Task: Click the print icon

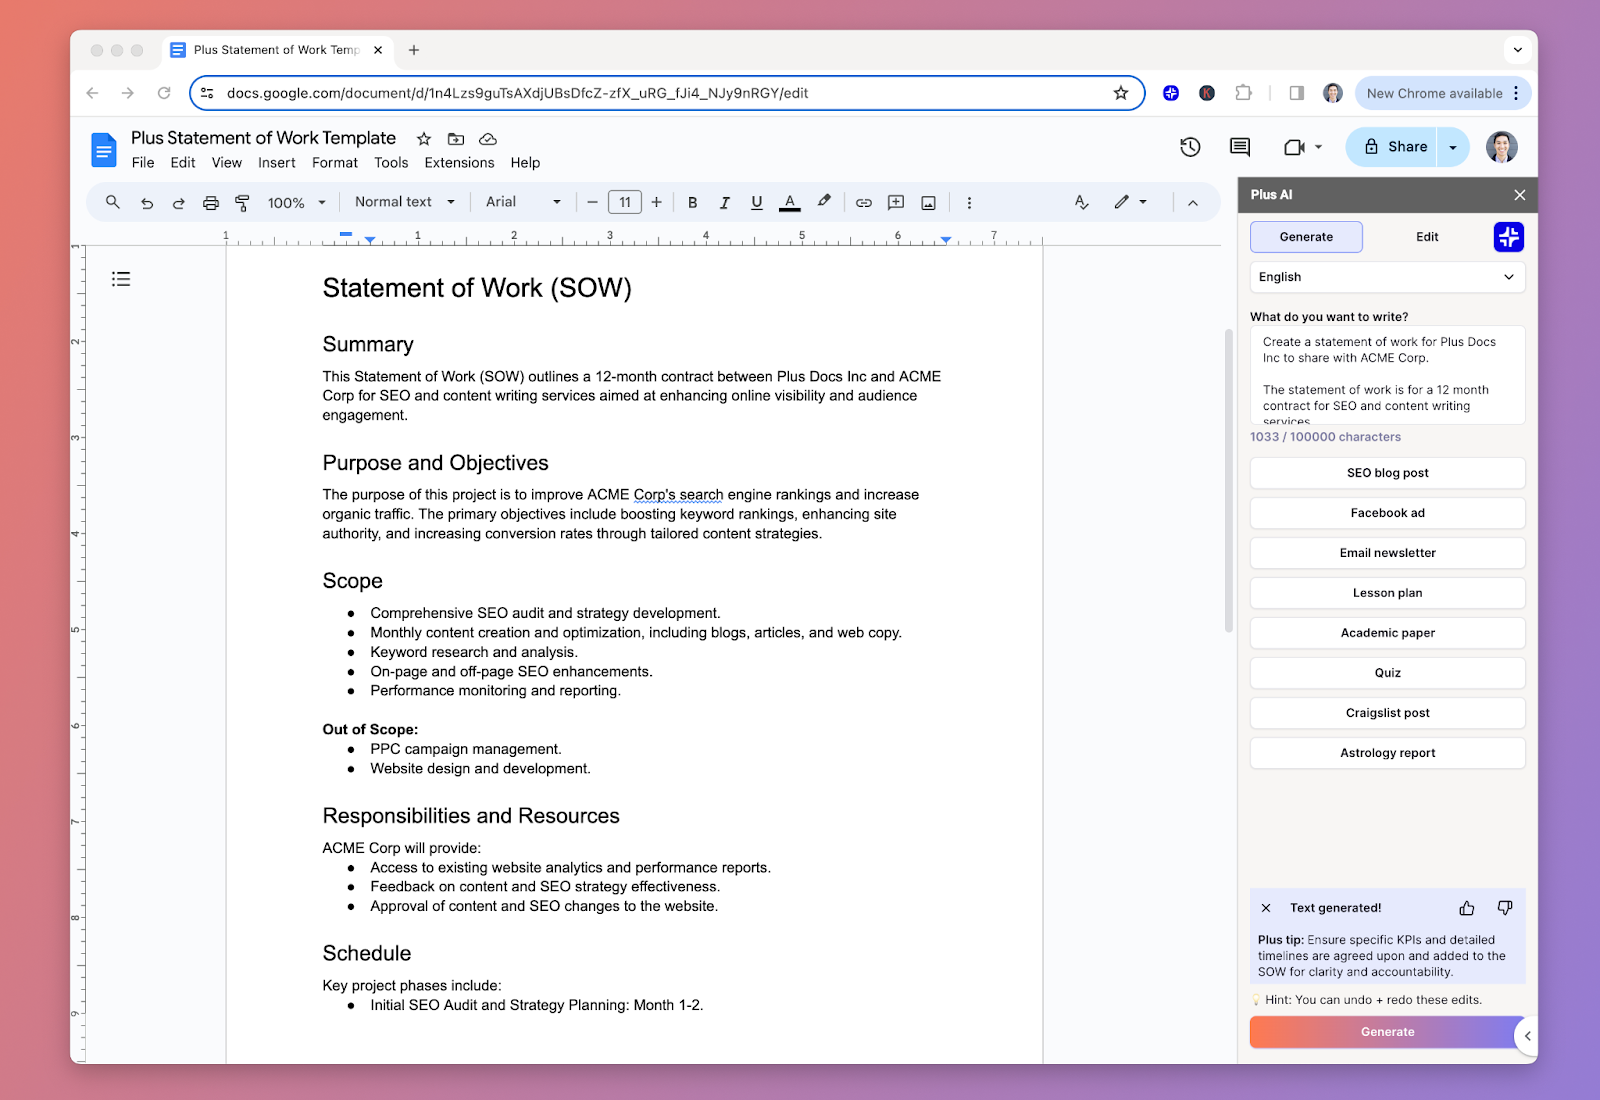Action: 211,203
